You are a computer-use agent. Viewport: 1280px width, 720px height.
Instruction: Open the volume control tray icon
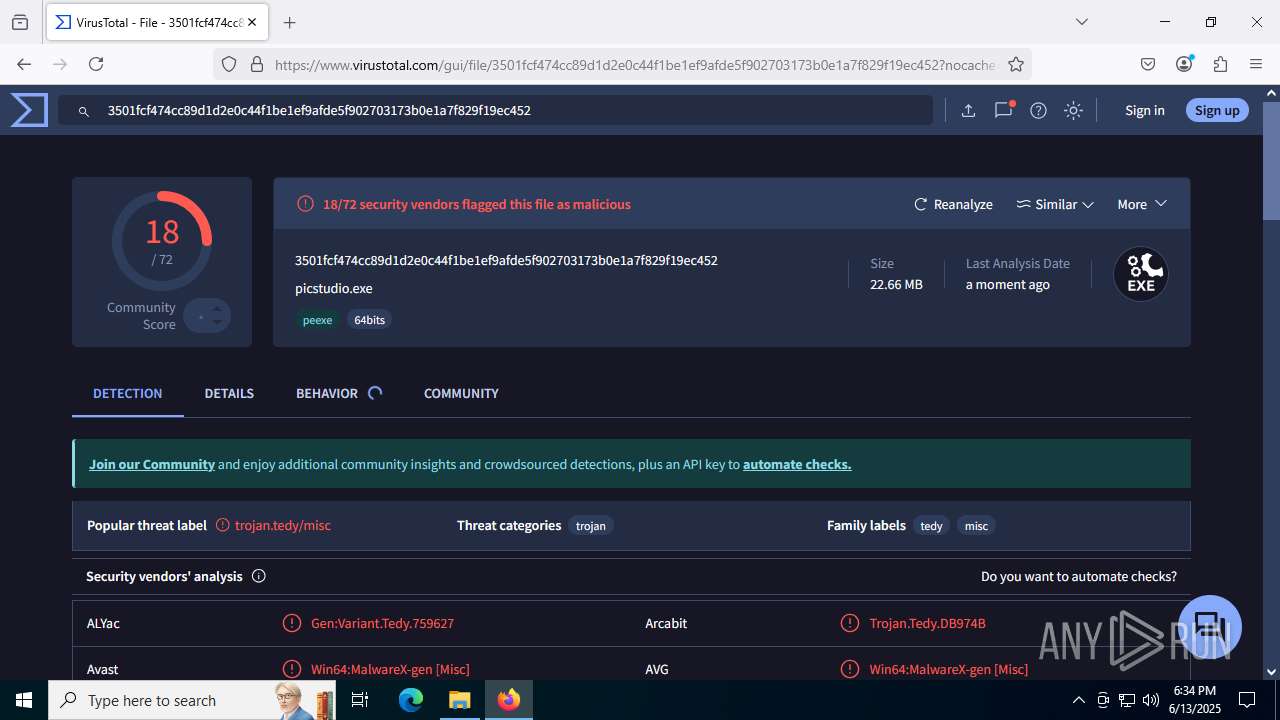coord(1151,700)
